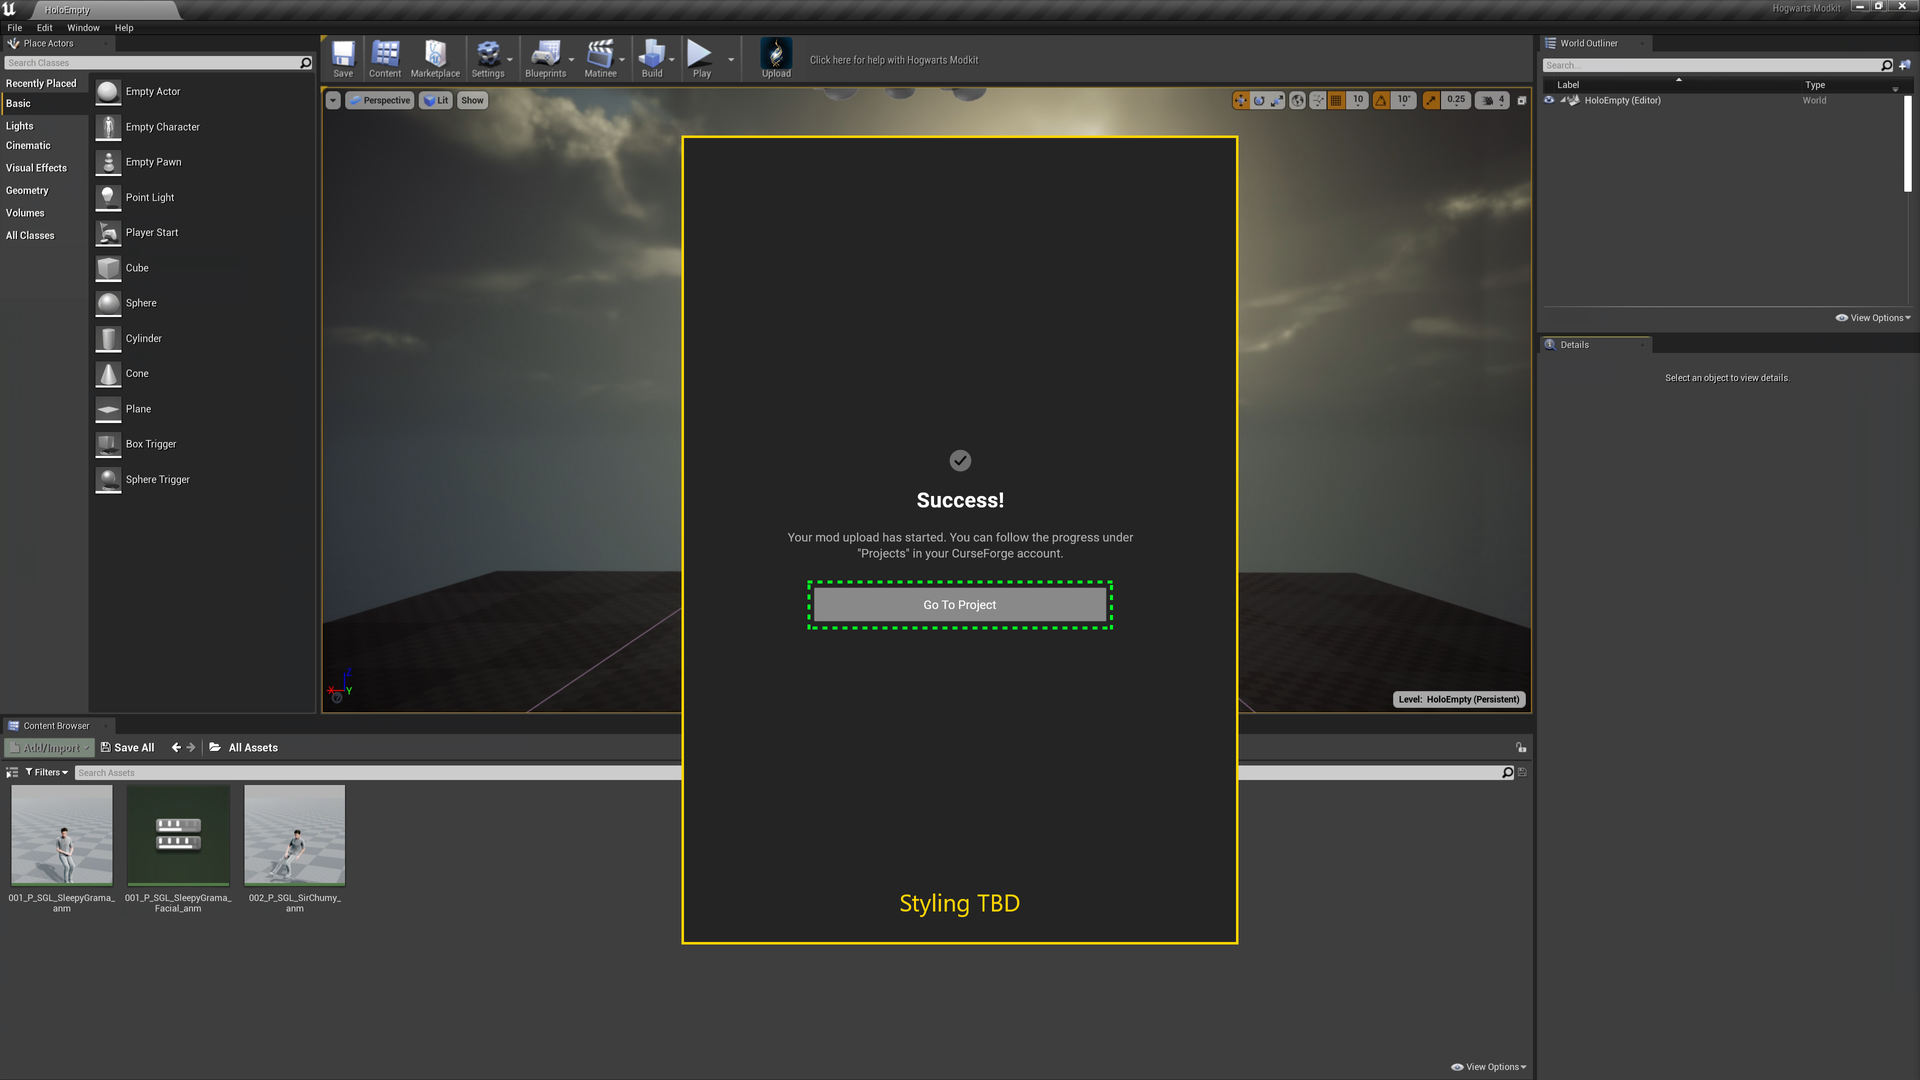Image resolution: width=1920 pixels, height=1080 pixels.
Task: Select the rotate transform gizmo icon
Action: [1259, 100]
